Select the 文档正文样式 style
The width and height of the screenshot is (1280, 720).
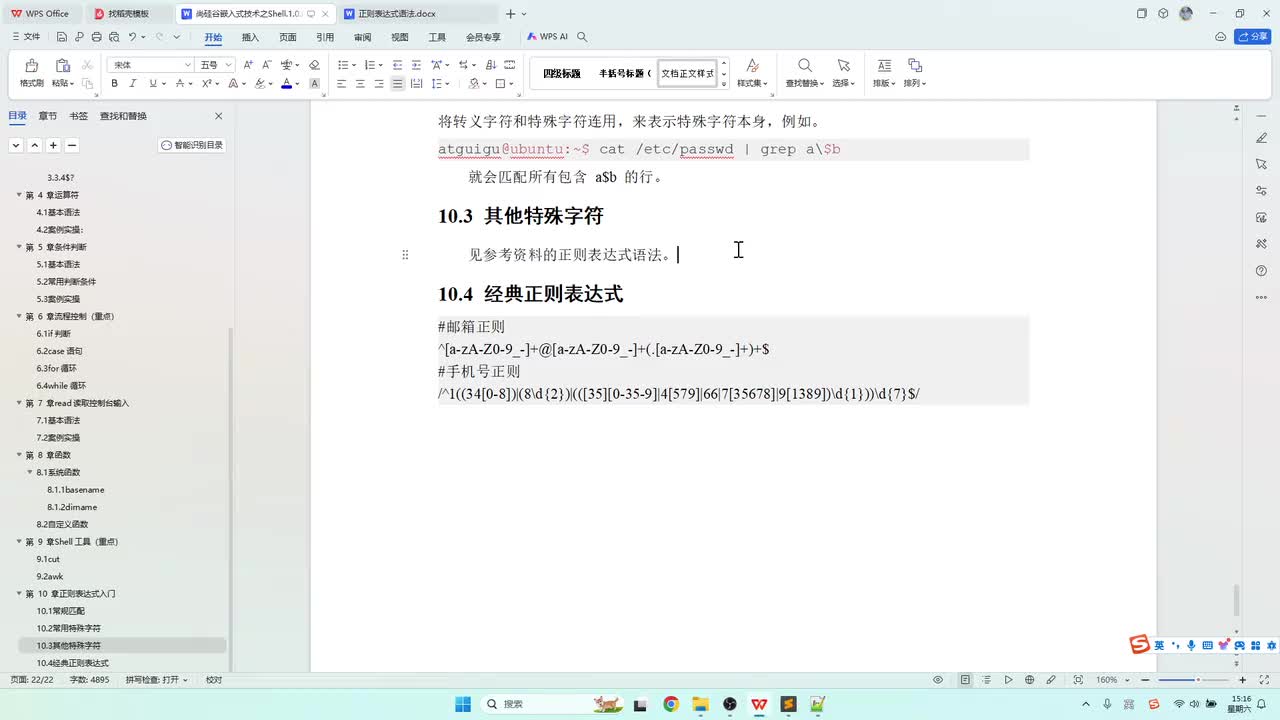click(688, 73)
